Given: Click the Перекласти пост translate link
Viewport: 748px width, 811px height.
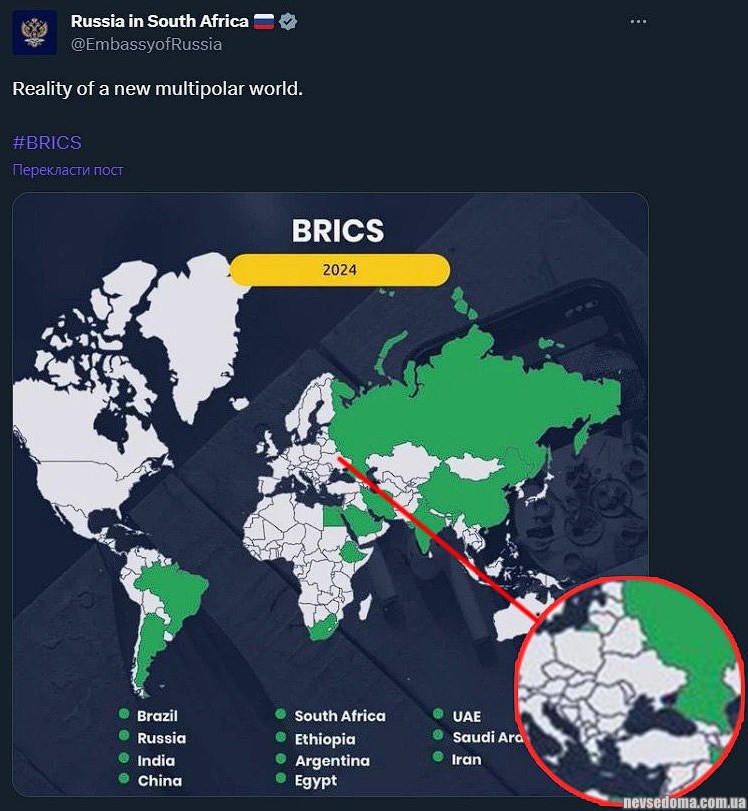Looking at the screenshot, I should [x=68, y=170].
